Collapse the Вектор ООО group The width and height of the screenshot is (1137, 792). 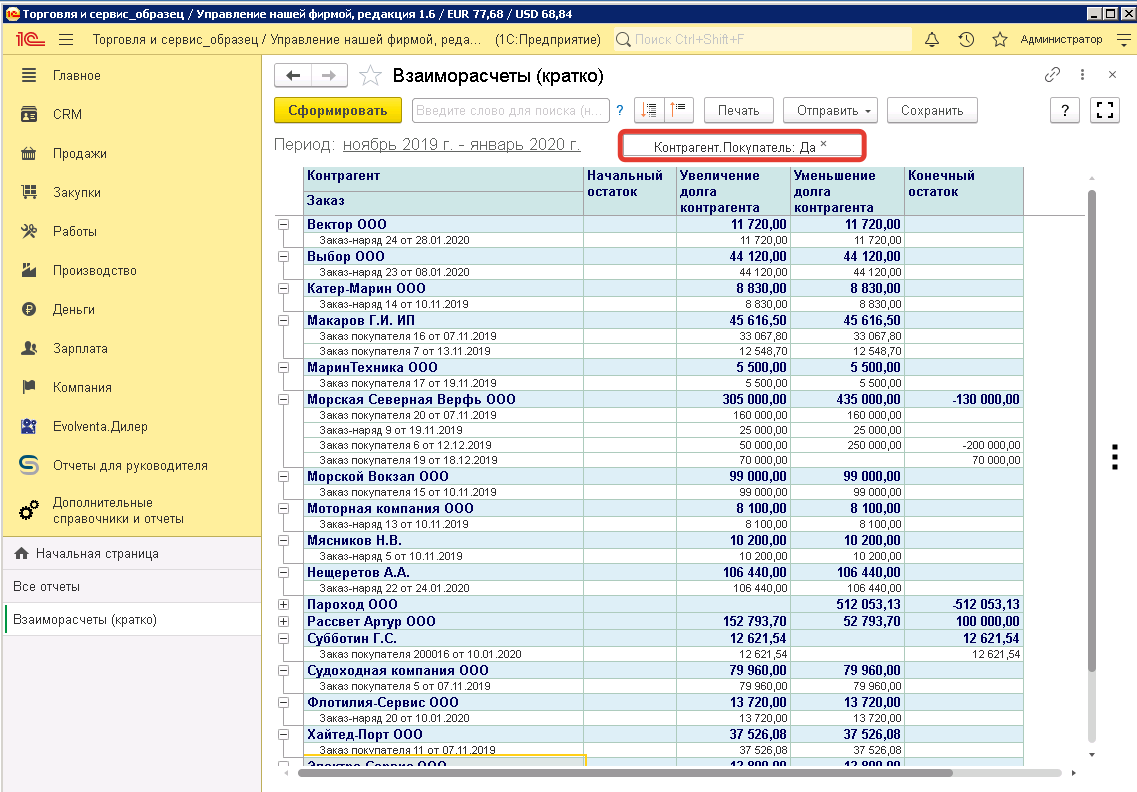(x=284, y=225)
